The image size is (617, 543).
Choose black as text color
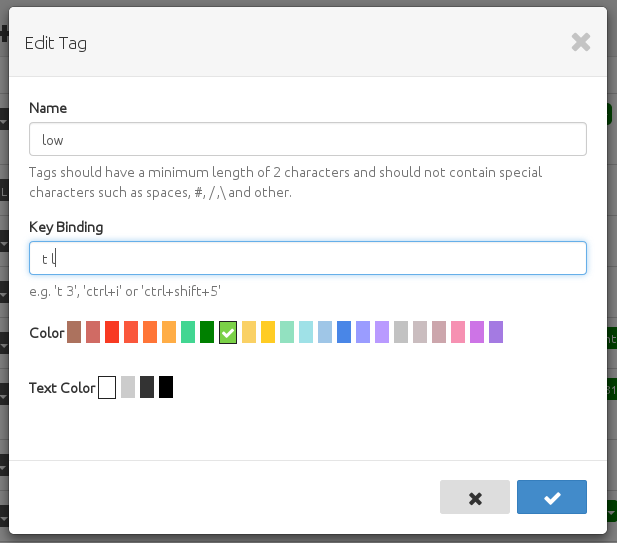point(166,387)
